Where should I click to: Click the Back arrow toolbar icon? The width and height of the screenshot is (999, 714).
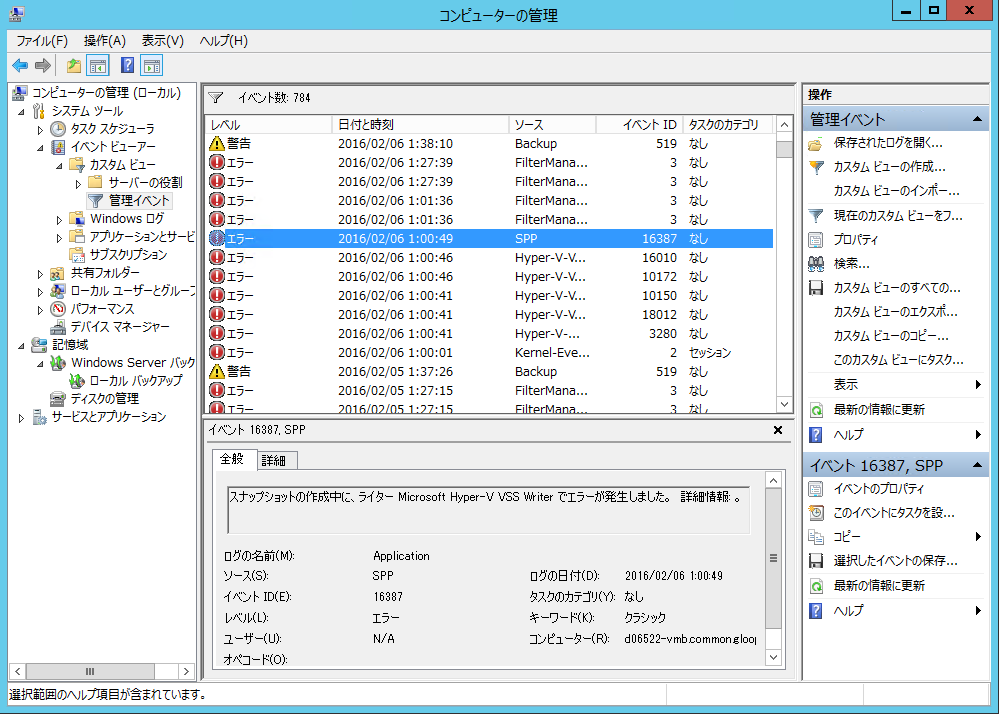(x=20, y=65)
